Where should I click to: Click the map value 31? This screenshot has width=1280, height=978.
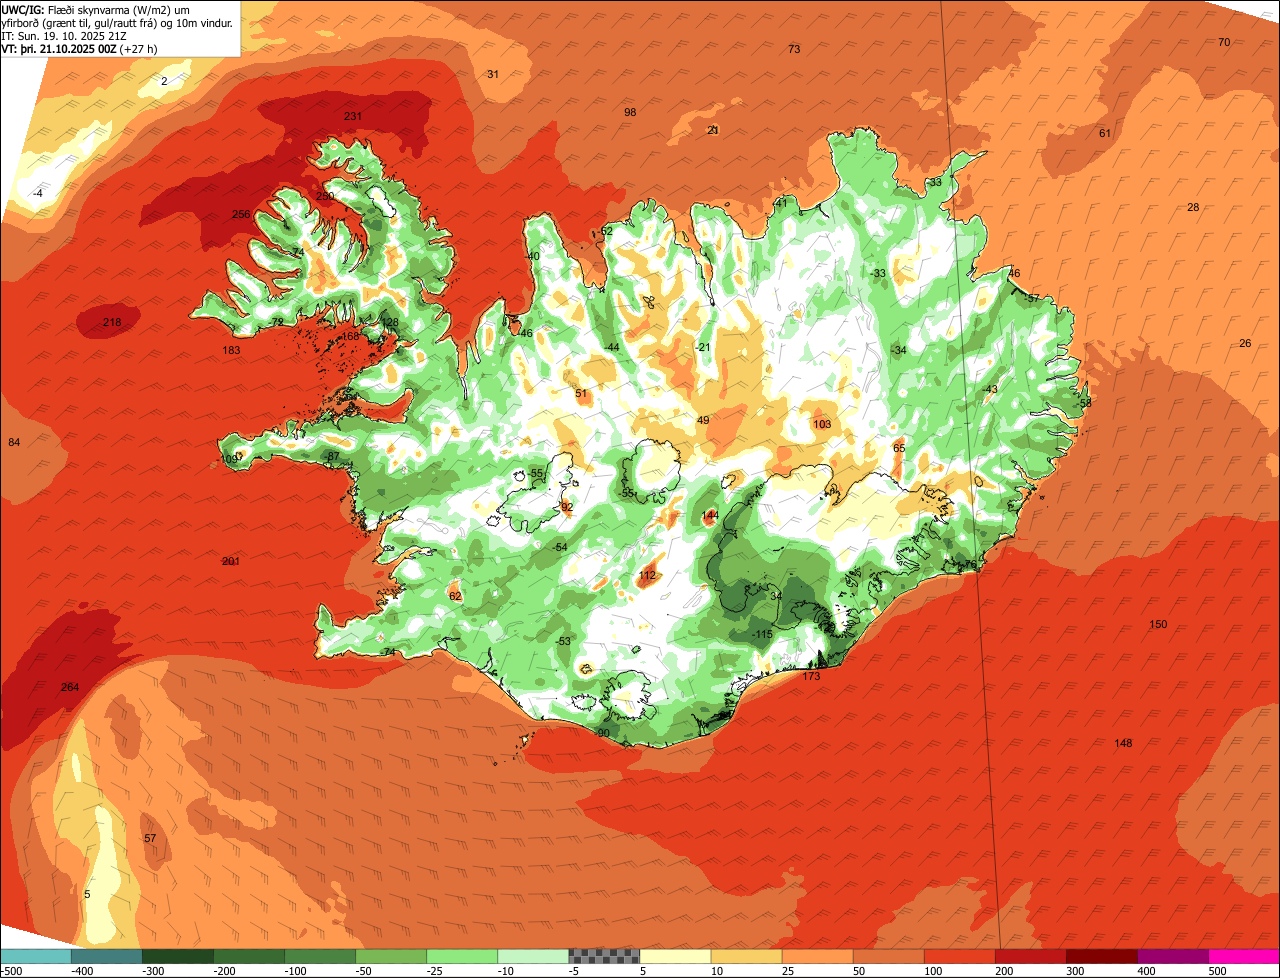(x=493, y=74)
